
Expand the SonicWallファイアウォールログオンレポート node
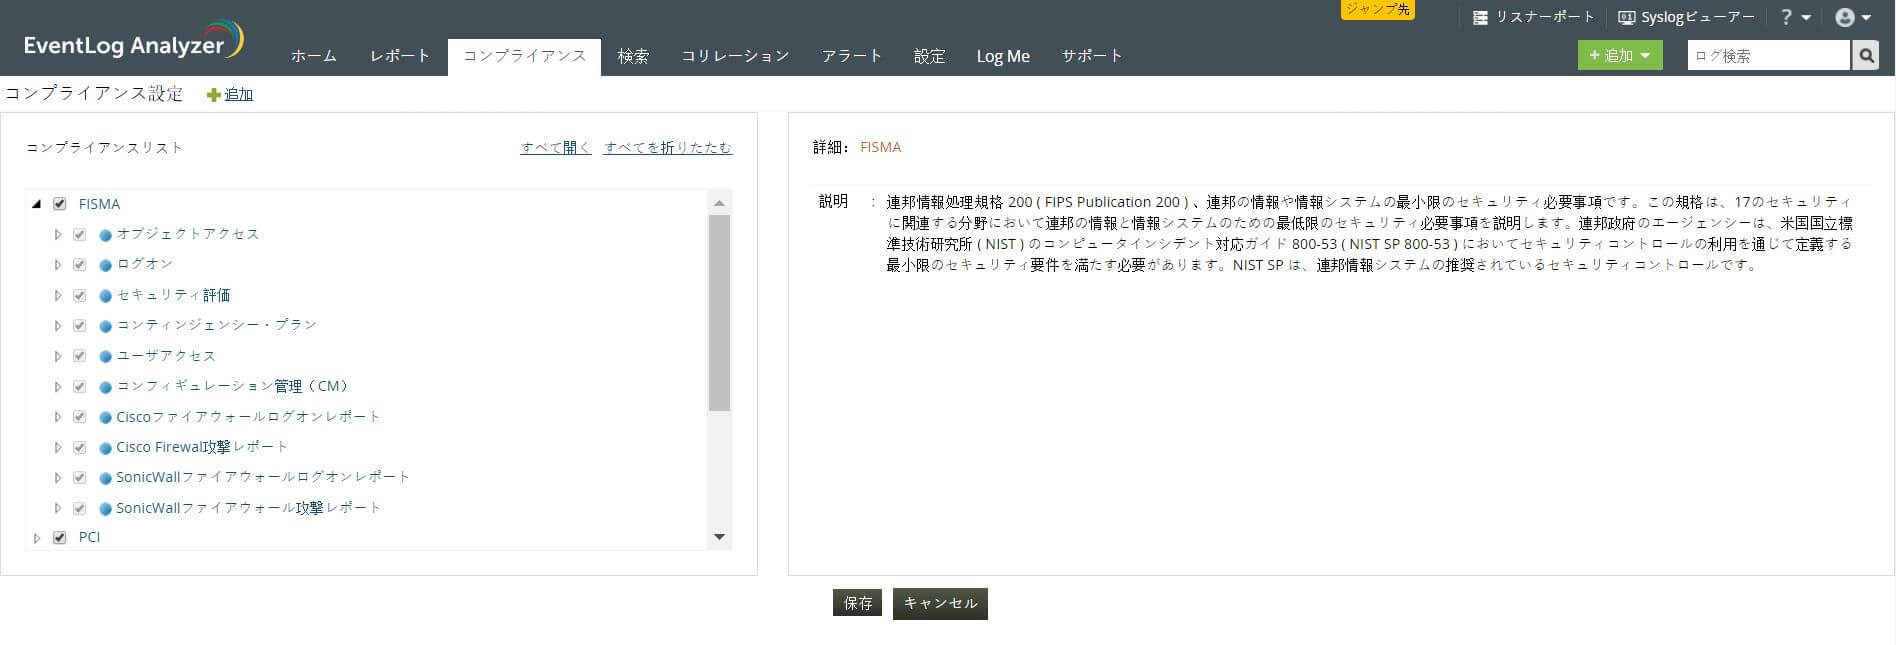pos(57,478)
